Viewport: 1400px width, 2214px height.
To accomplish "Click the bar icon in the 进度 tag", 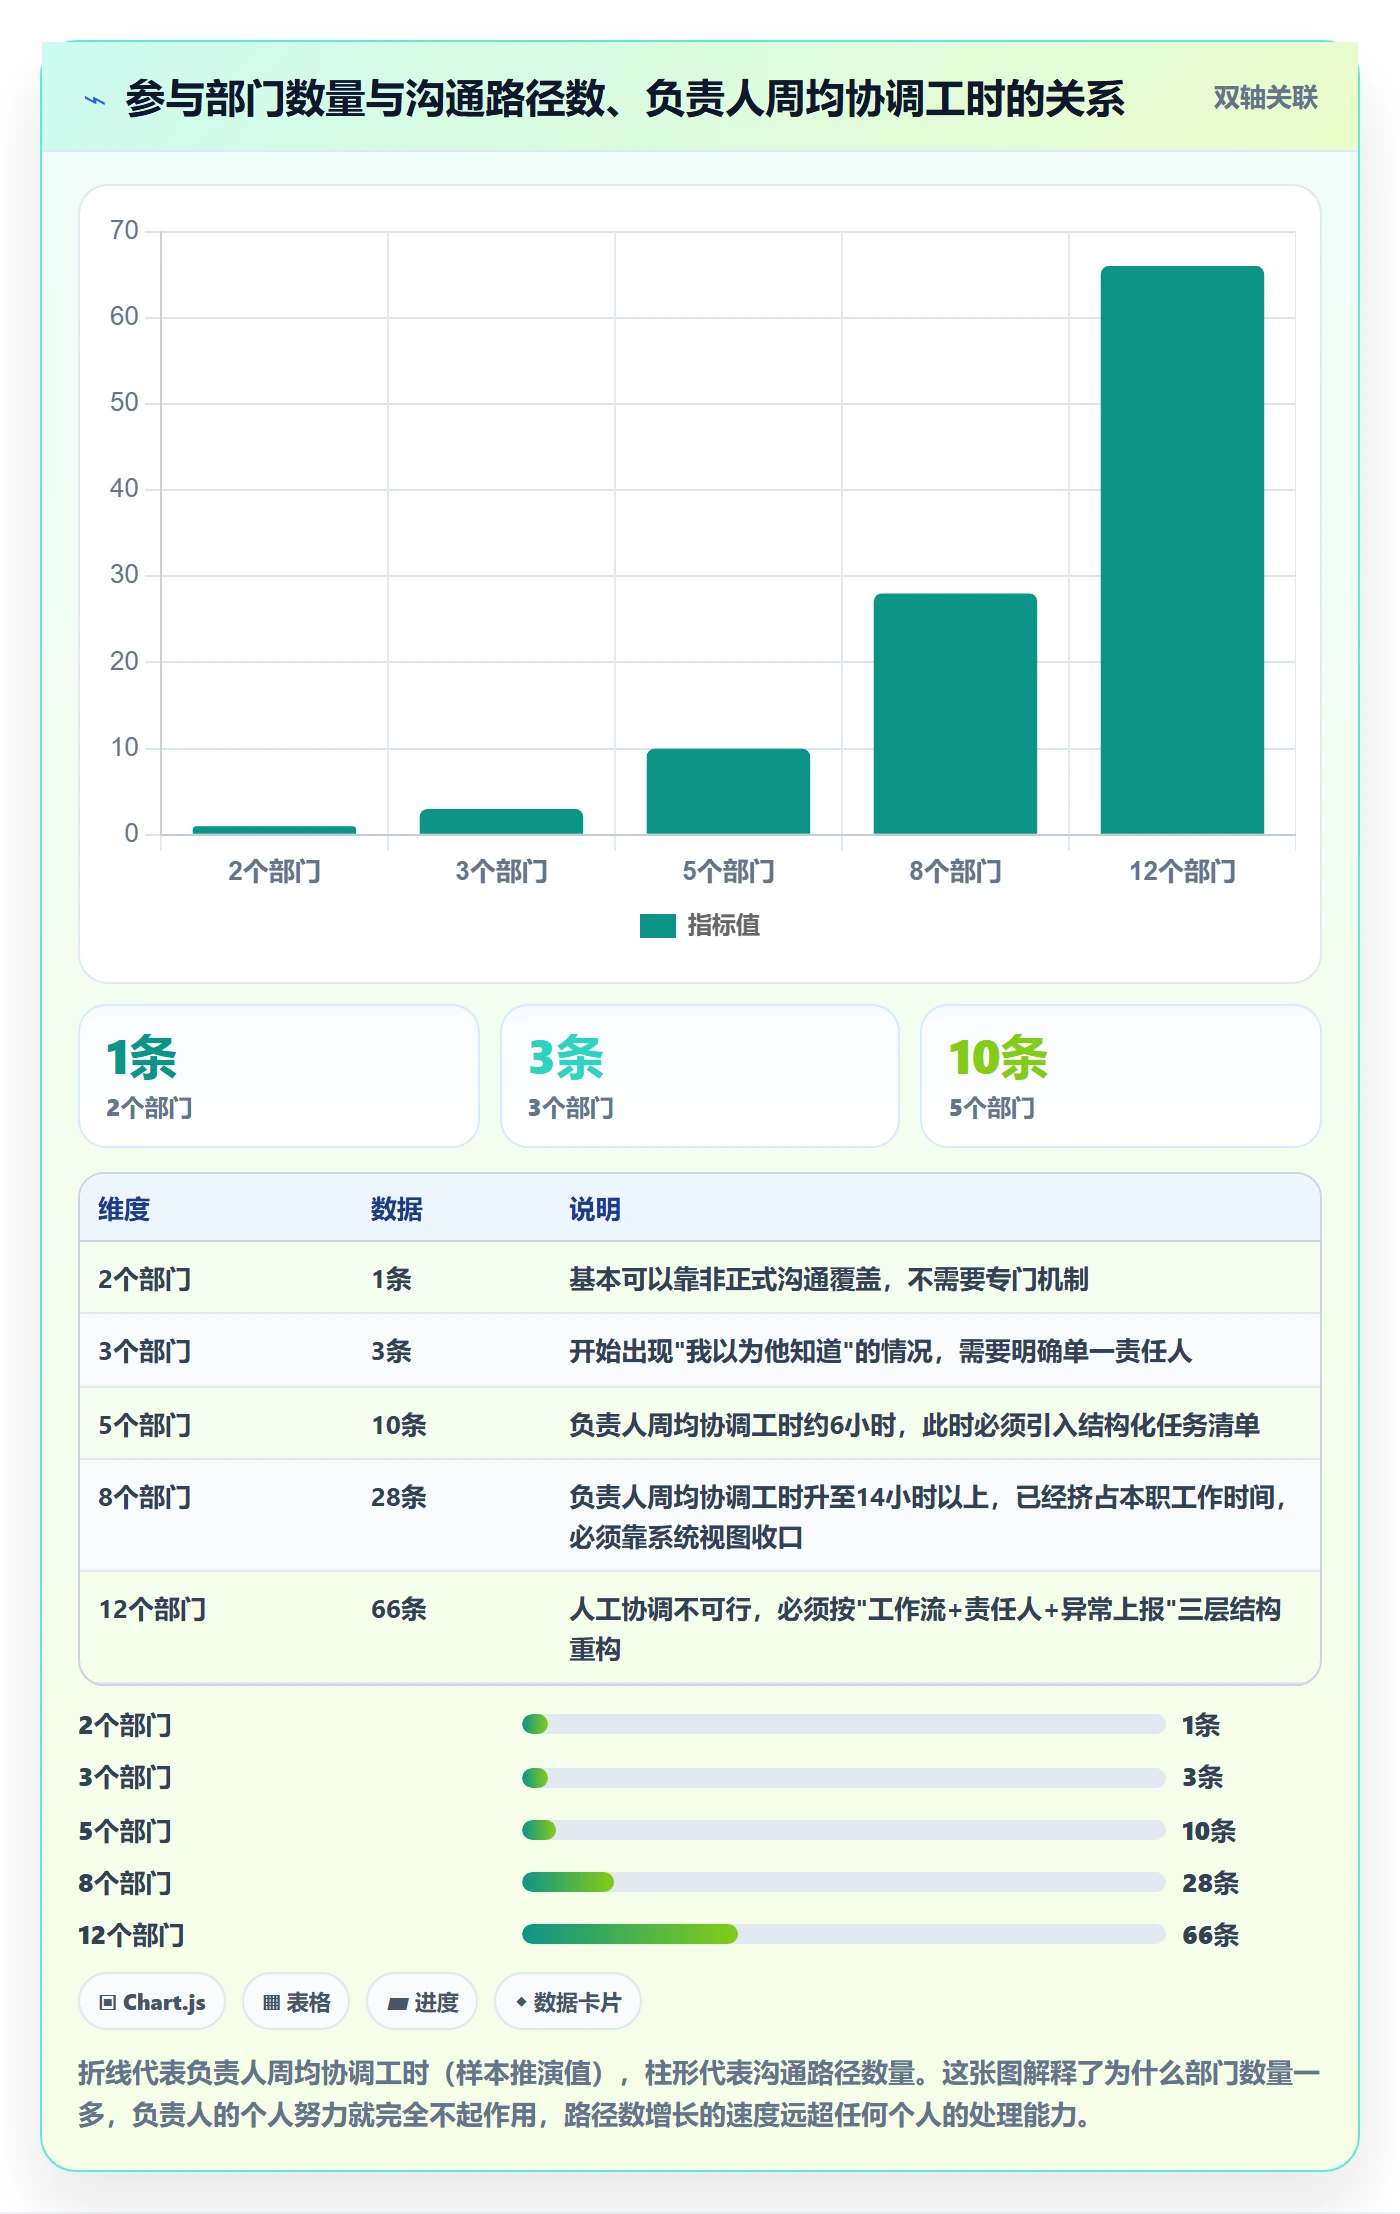I will coord(398,2003).
